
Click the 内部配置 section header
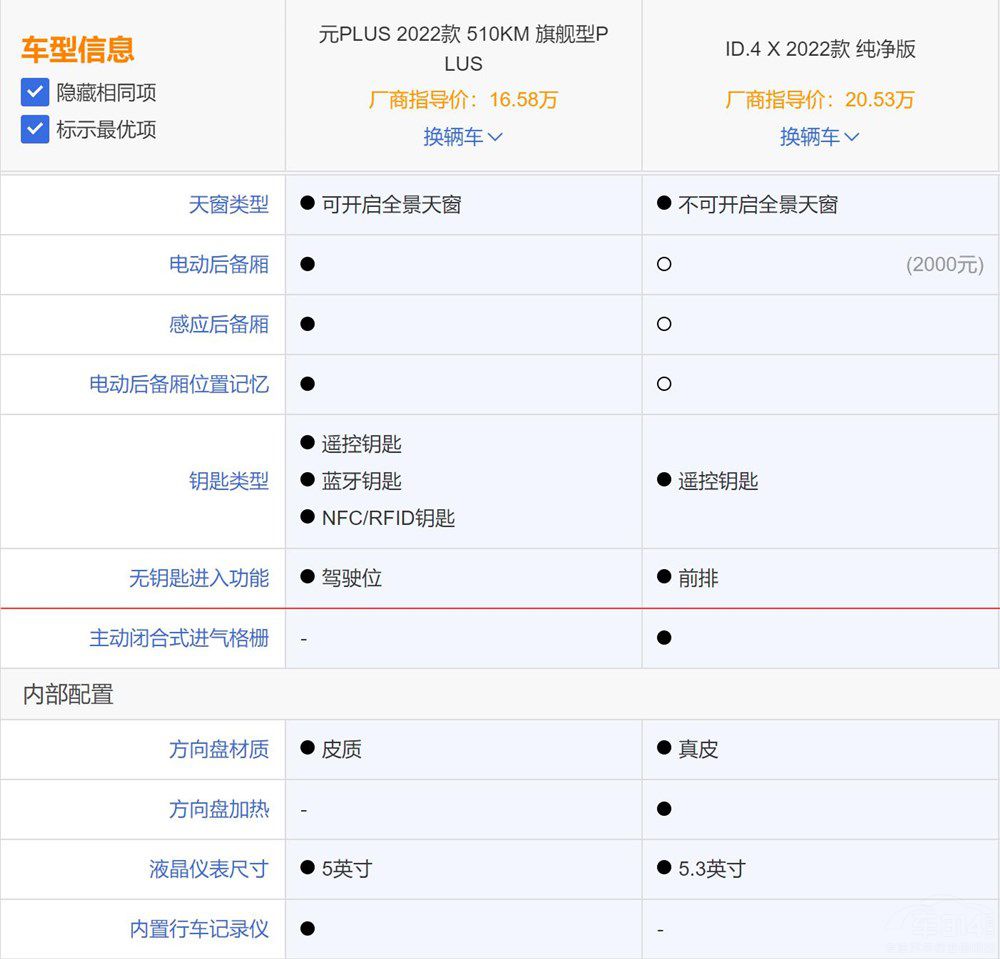click(x=68, y=694)
